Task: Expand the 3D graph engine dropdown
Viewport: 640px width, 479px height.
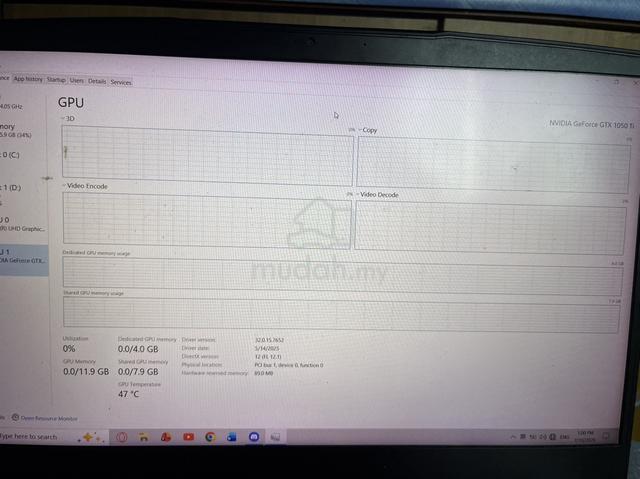Action: tap(64, 118)
